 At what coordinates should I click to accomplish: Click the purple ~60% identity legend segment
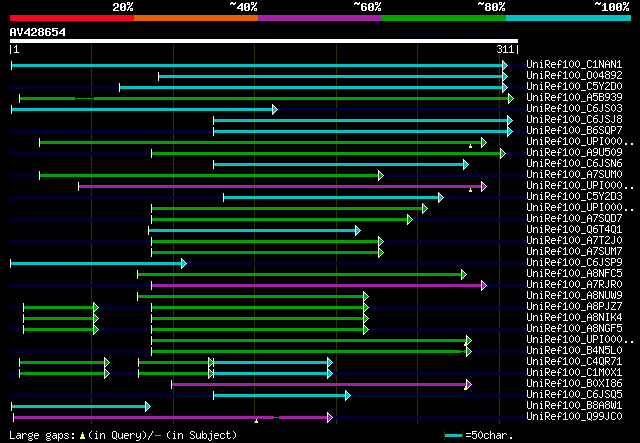pos(320,18)
